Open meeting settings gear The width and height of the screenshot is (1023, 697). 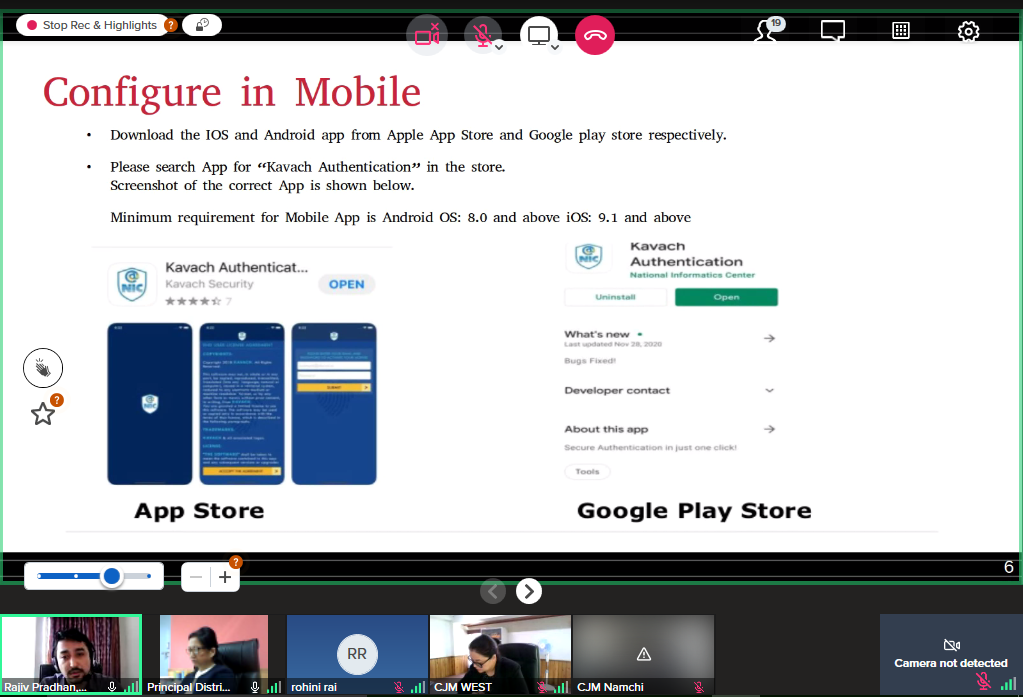tap(968, 31)
